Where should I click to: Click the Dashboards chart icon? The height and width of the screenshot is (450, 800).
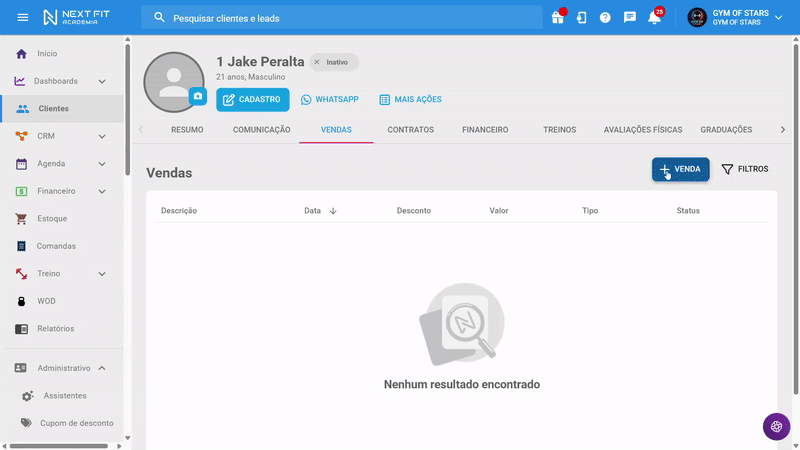[x=20, y=81]
